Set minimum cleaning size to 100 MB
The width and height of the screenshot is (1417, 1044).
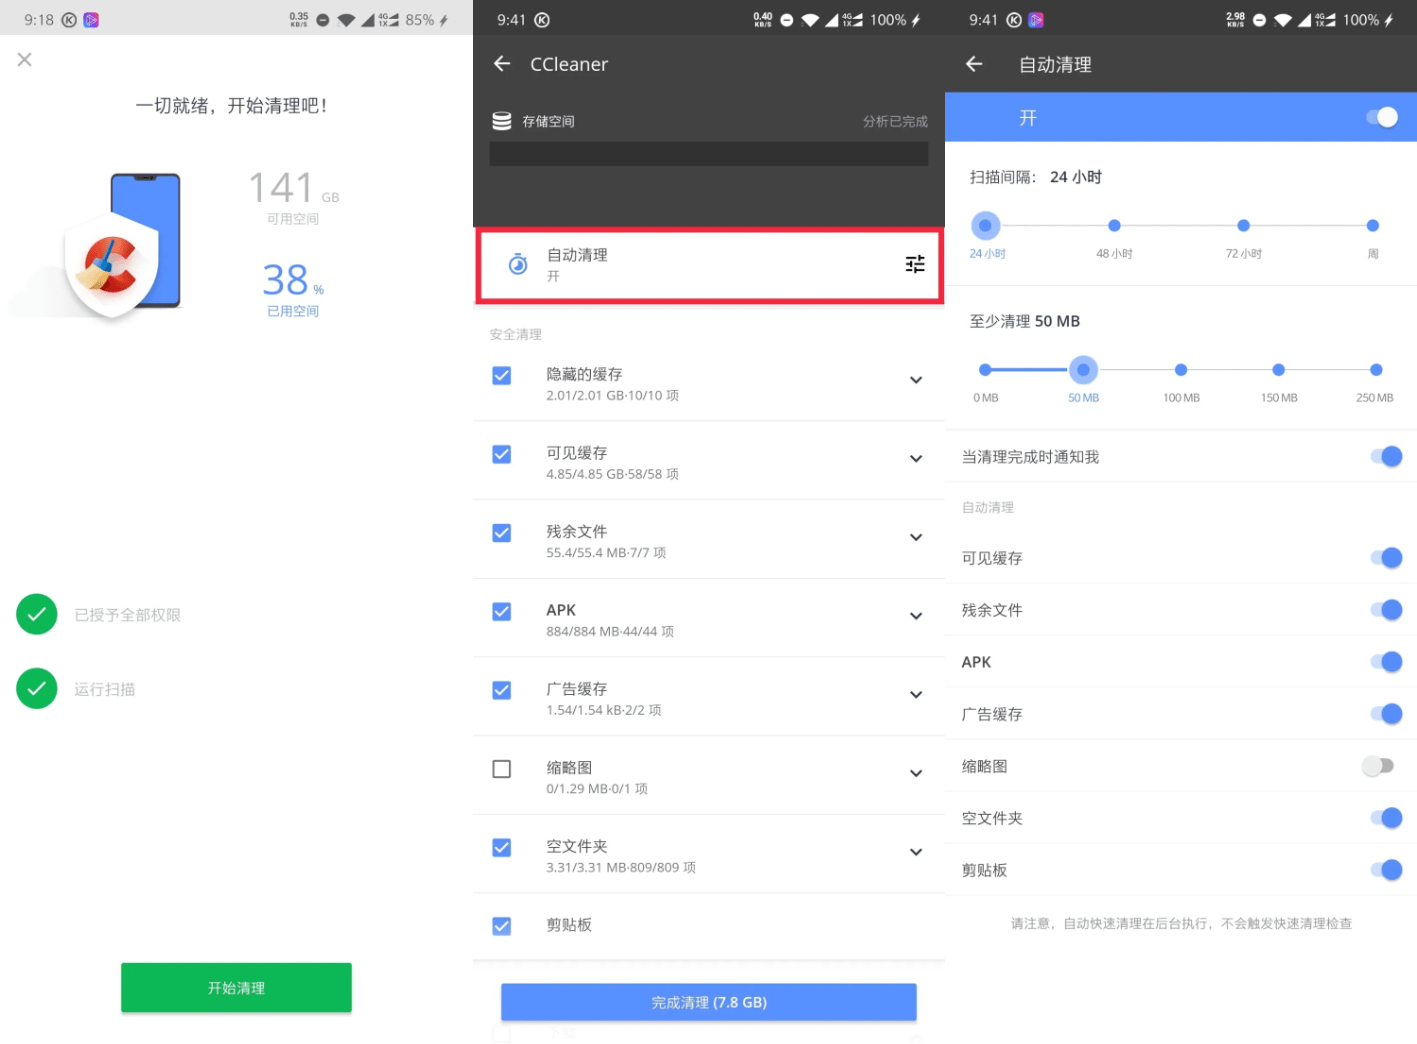point(1181,369)
